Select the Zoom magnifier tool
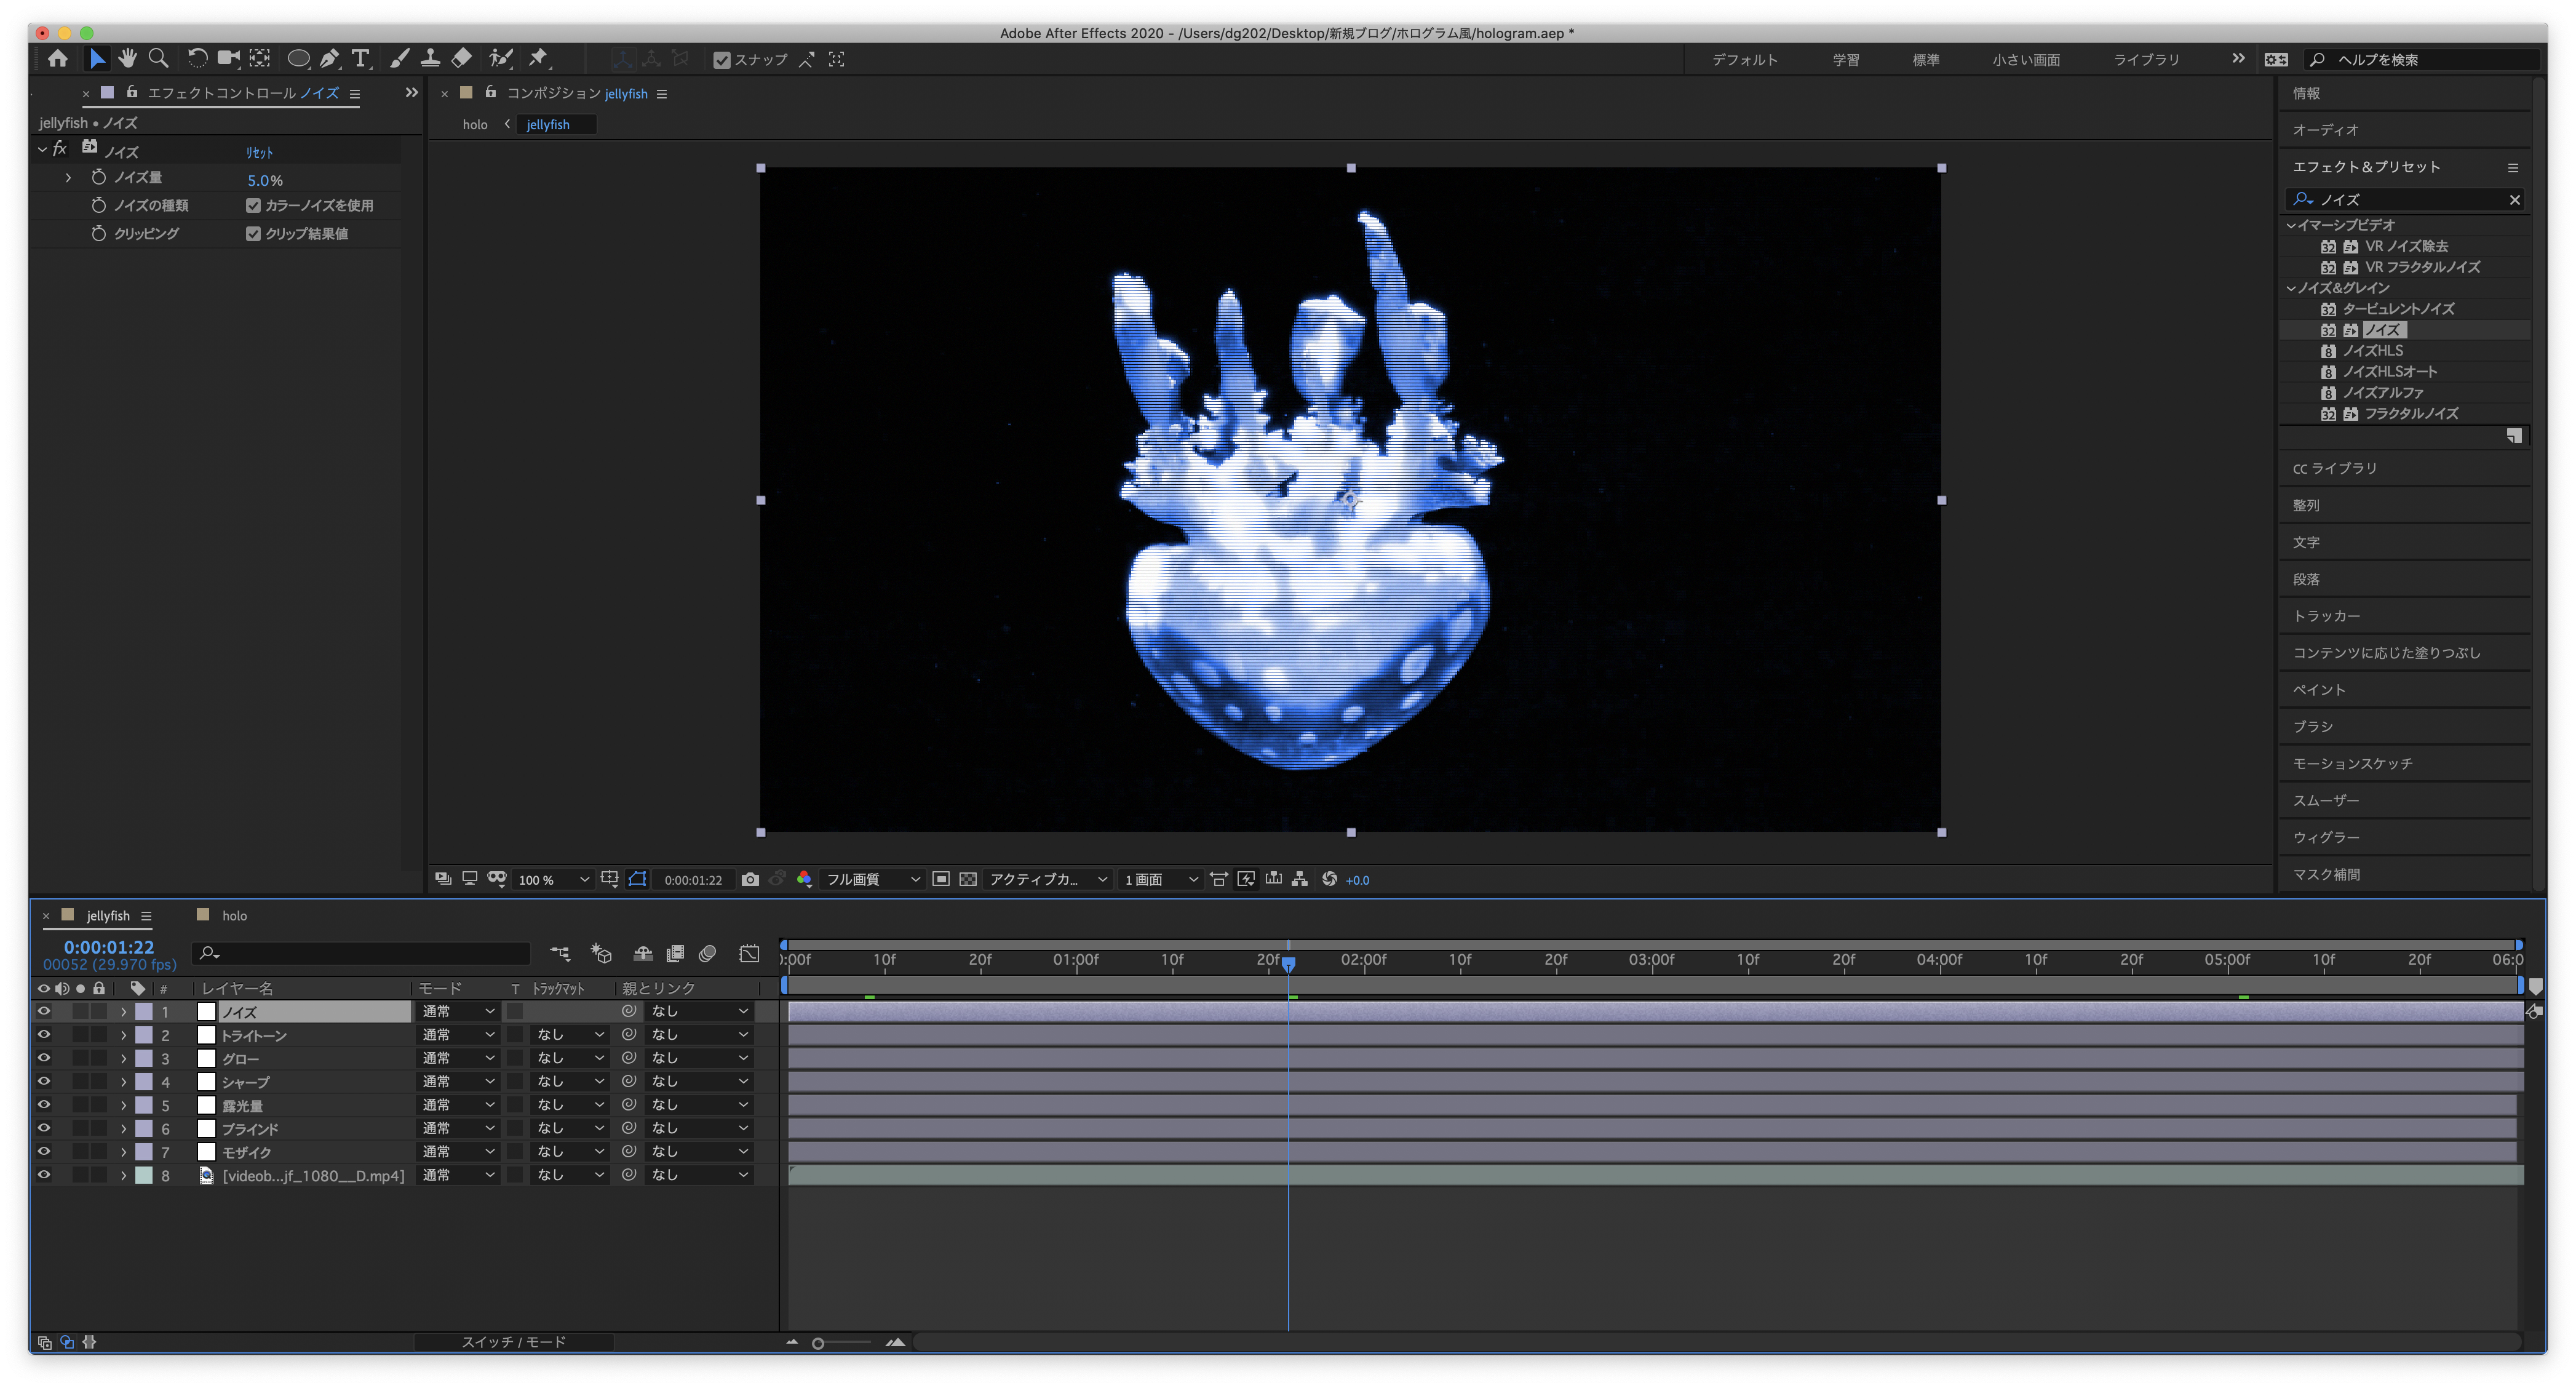This screenshot has height=1388, width=2576. coord(158,58)
